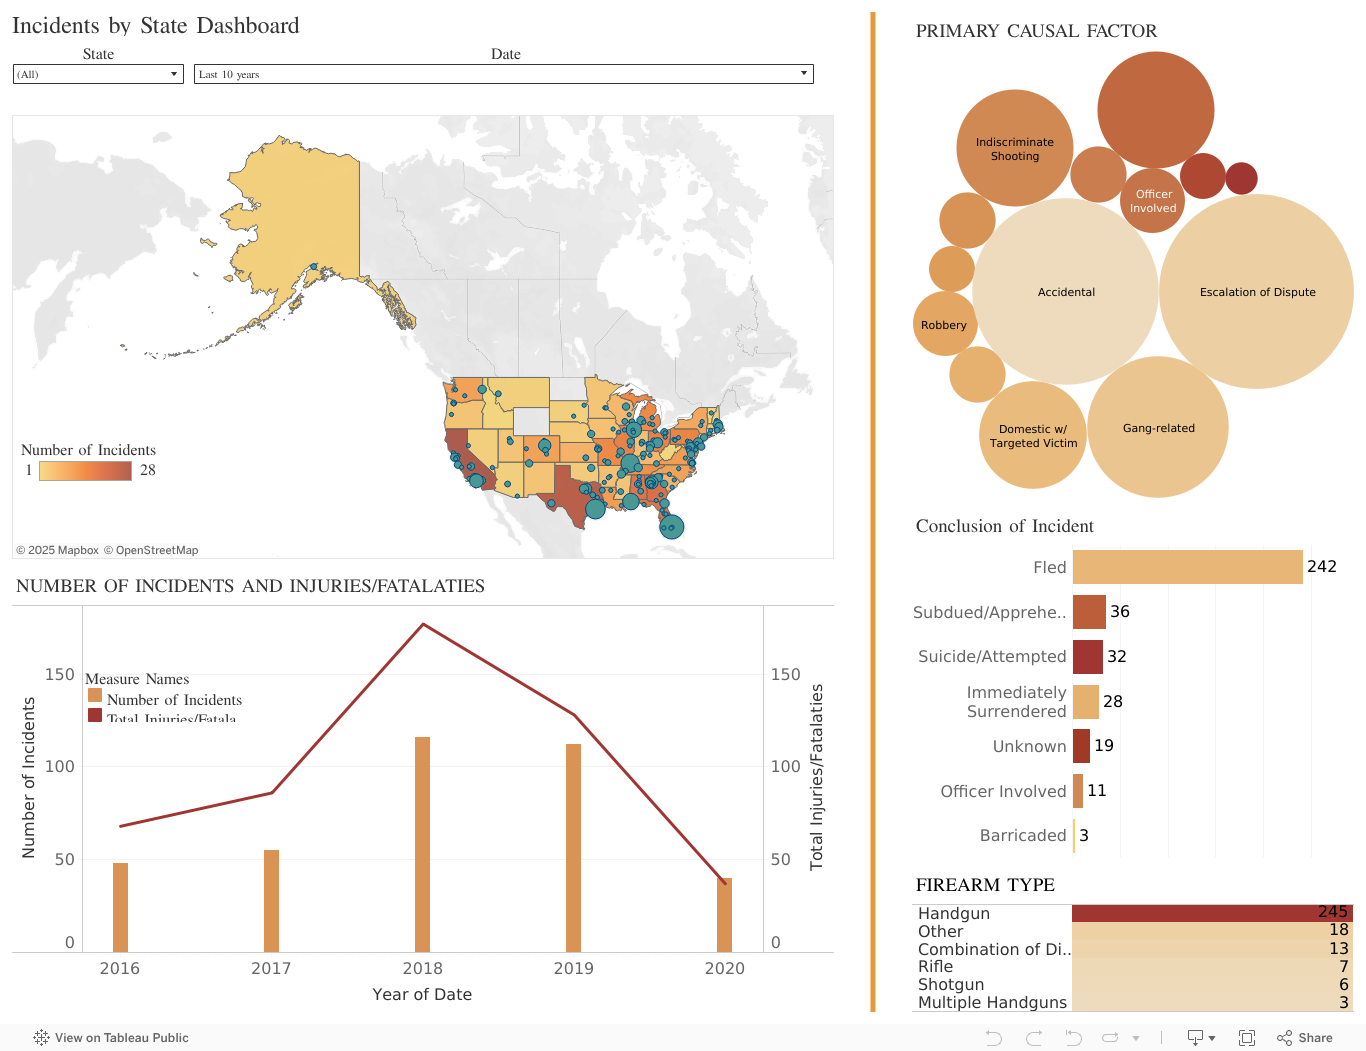Click the 2025 Mapbox attribution link
Image resolution: width=1366 pixels, height=1051 pixels.
click(57, 550)
